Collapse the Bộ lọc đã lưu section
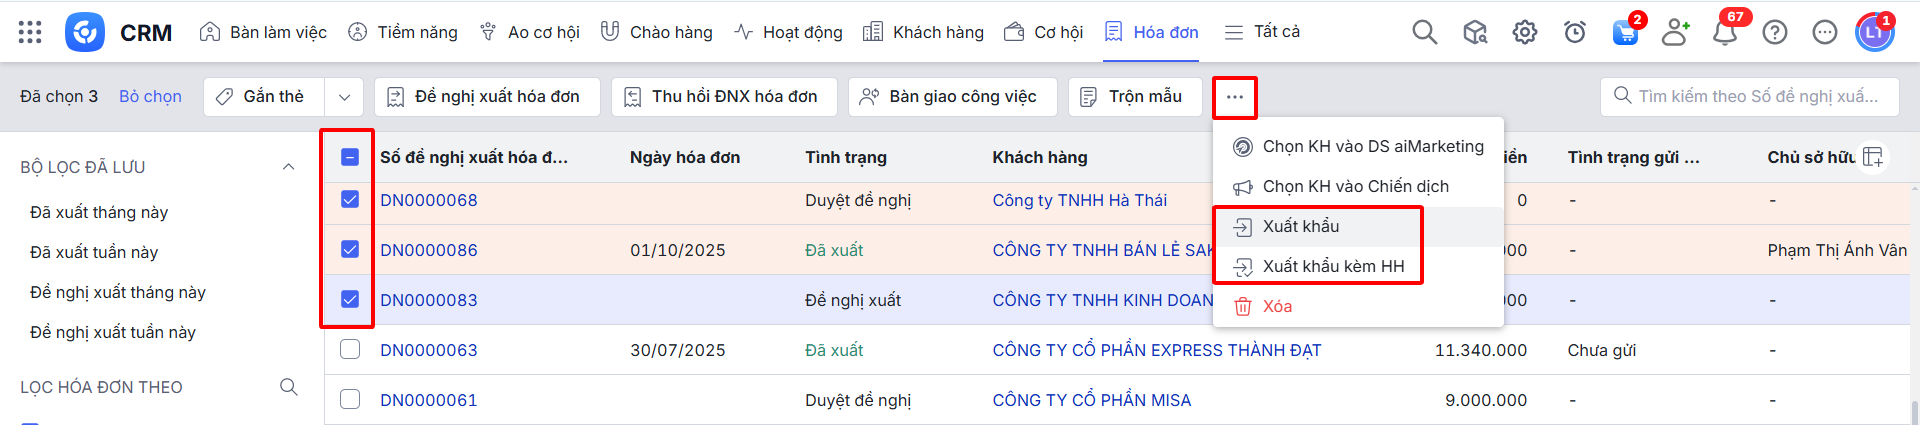The image size is (1920, 425). tap(288, 167)
